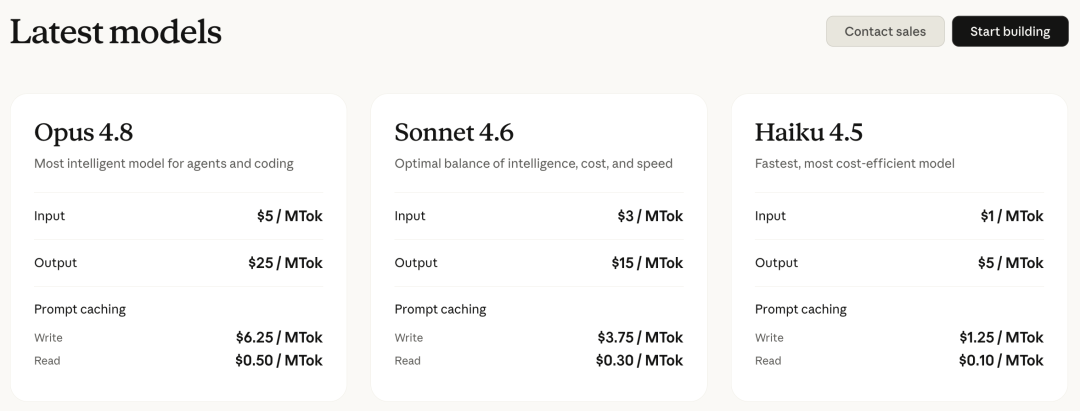
Task: Click Opus 4.8 cache write price $6.25
Action: (x=279, y=337)
